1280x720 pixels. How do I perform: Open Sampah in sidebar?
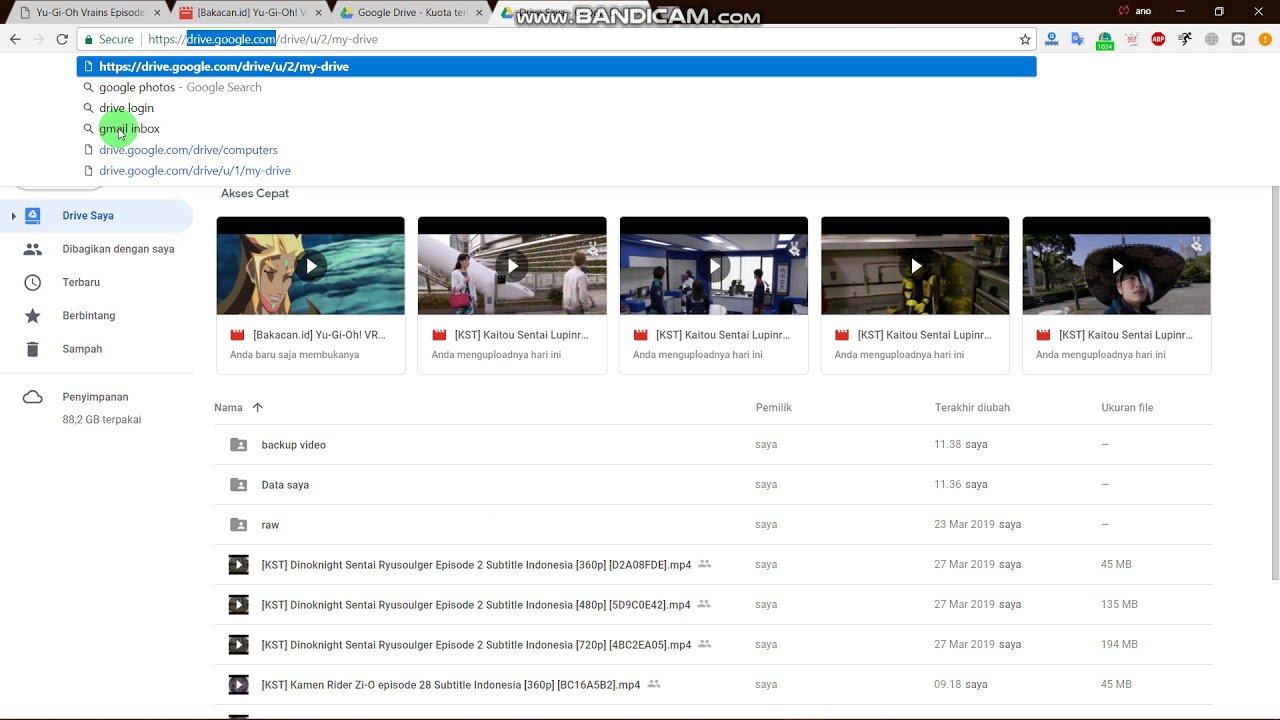pos(82,349)
